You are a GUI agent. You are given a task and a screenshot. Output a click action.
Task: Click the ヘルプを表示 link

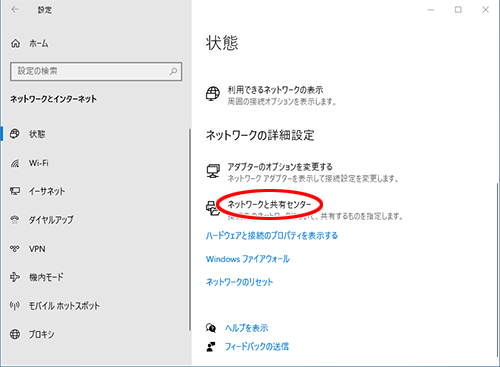click(246, 328)
